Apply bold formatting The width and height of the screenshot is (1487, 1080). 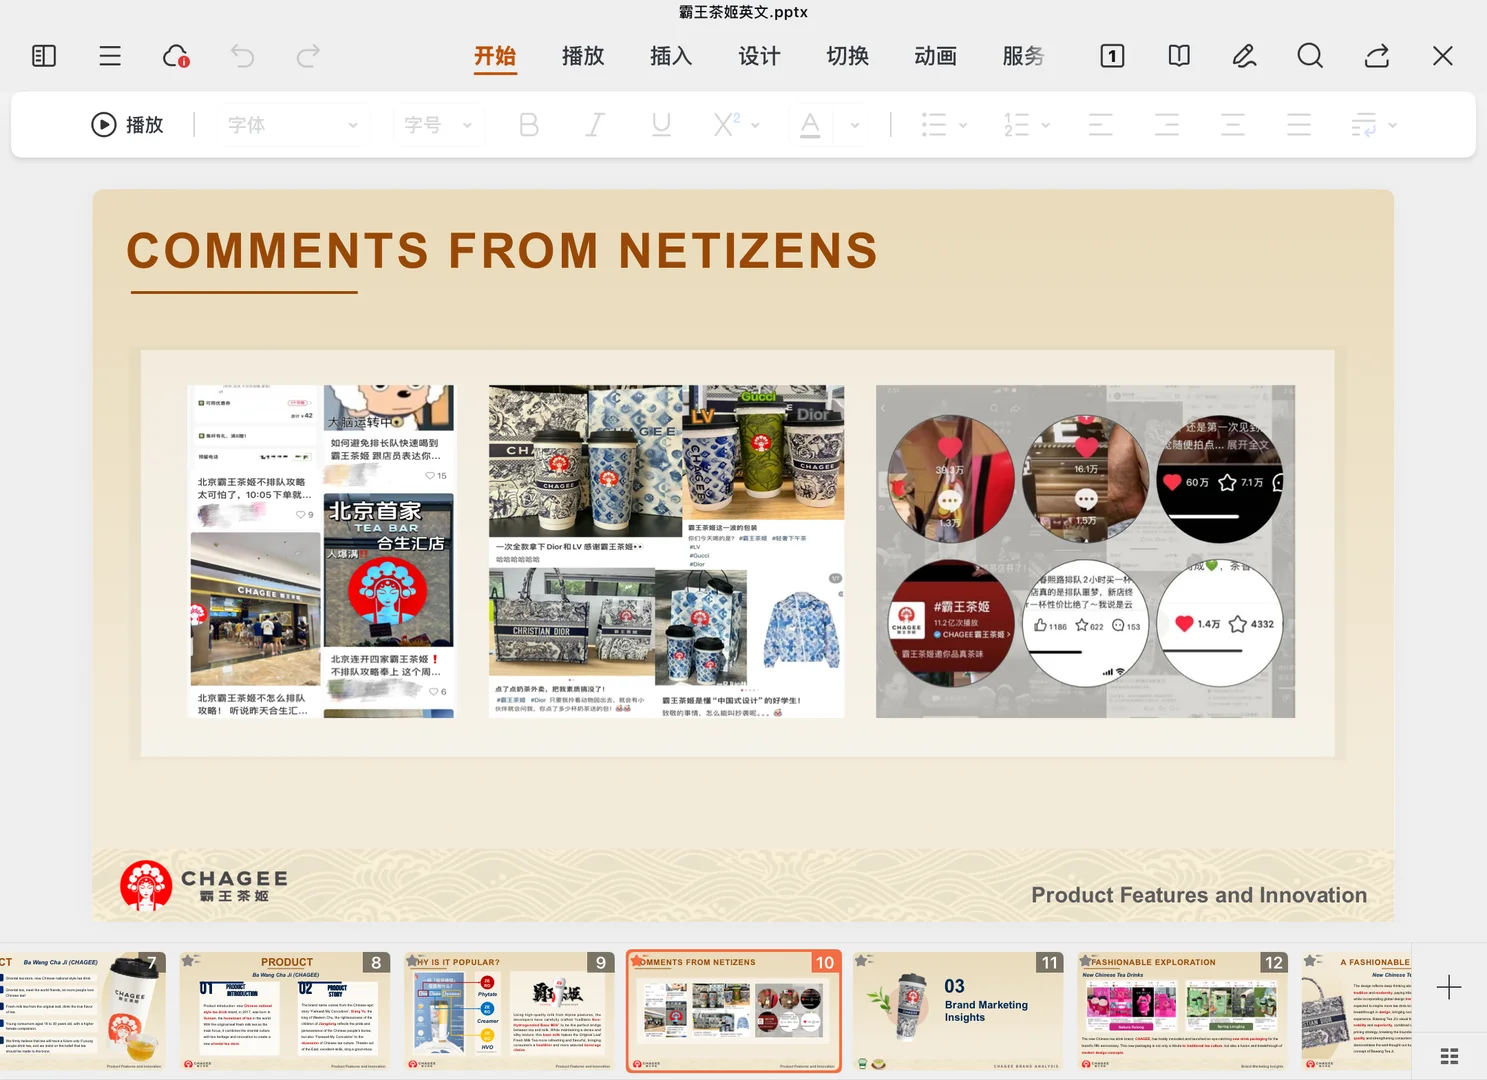[529, 125]
